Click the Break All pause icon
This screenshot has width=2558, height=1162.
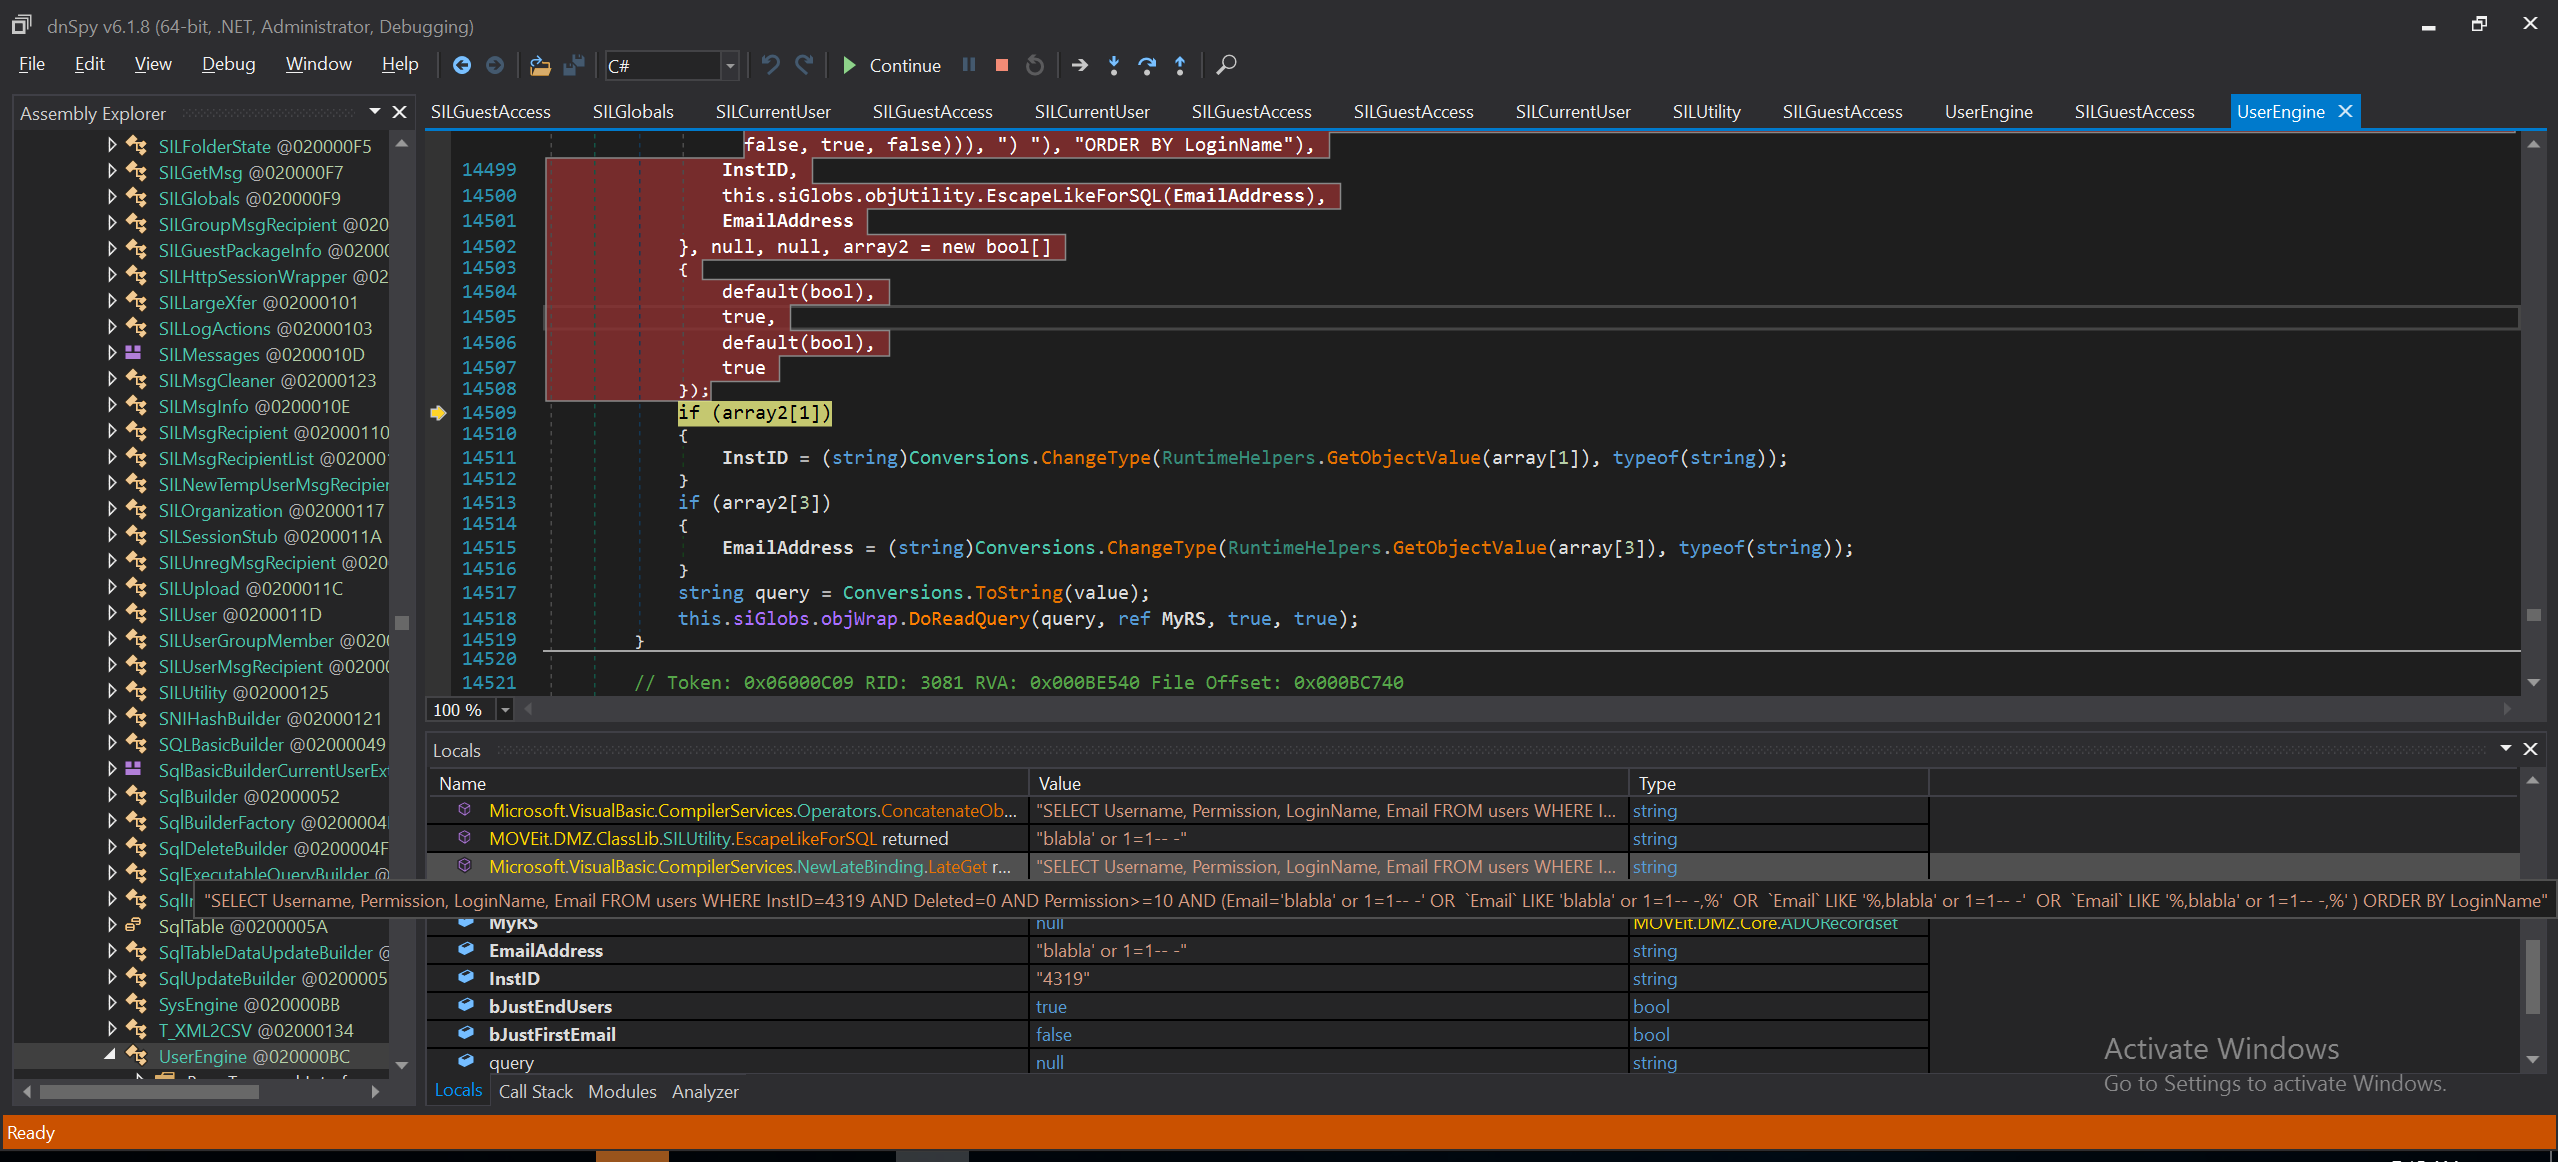[968, 65]
